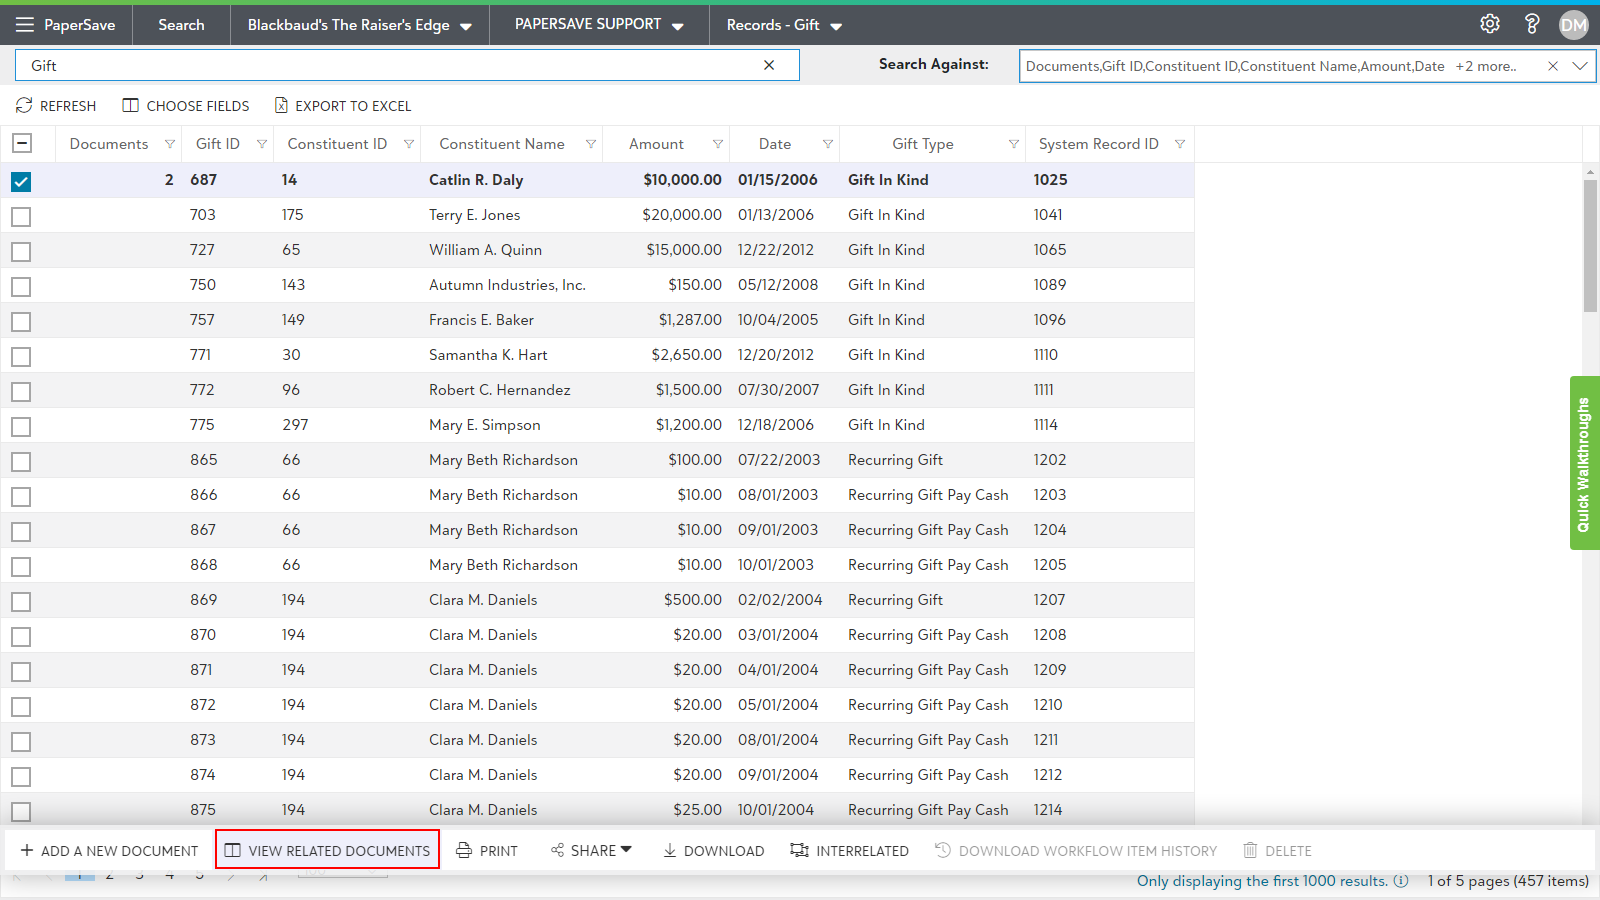Click the help question mark icon
Image resolution: width=1600 pixels, height=900 pixels.
point(1531,24)
